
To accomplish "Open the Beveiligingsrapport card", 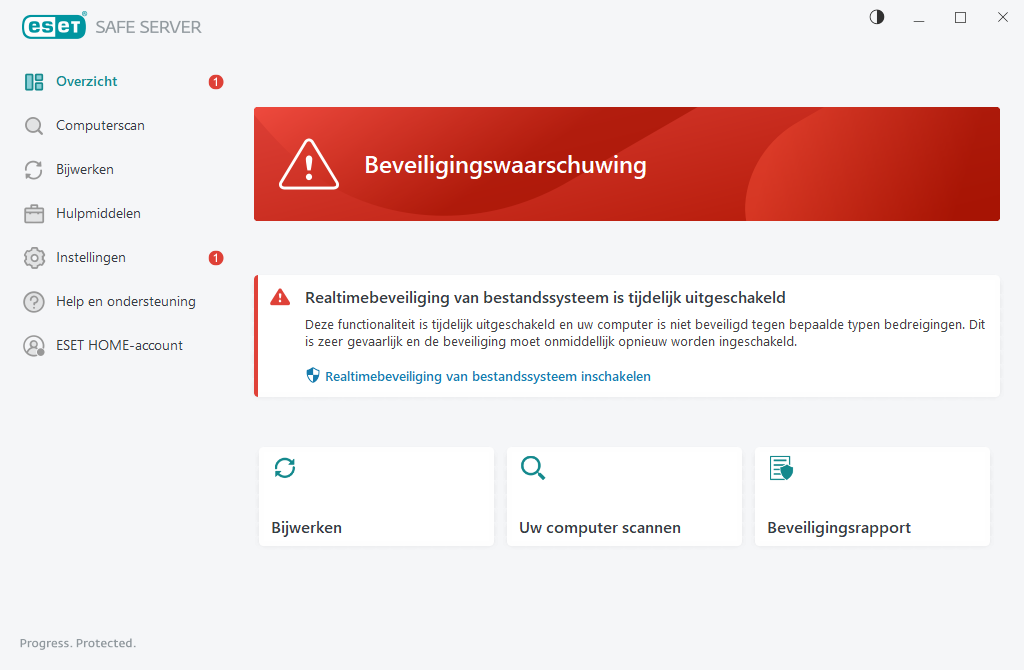I will pyautogui.click(x=872, y=496).
